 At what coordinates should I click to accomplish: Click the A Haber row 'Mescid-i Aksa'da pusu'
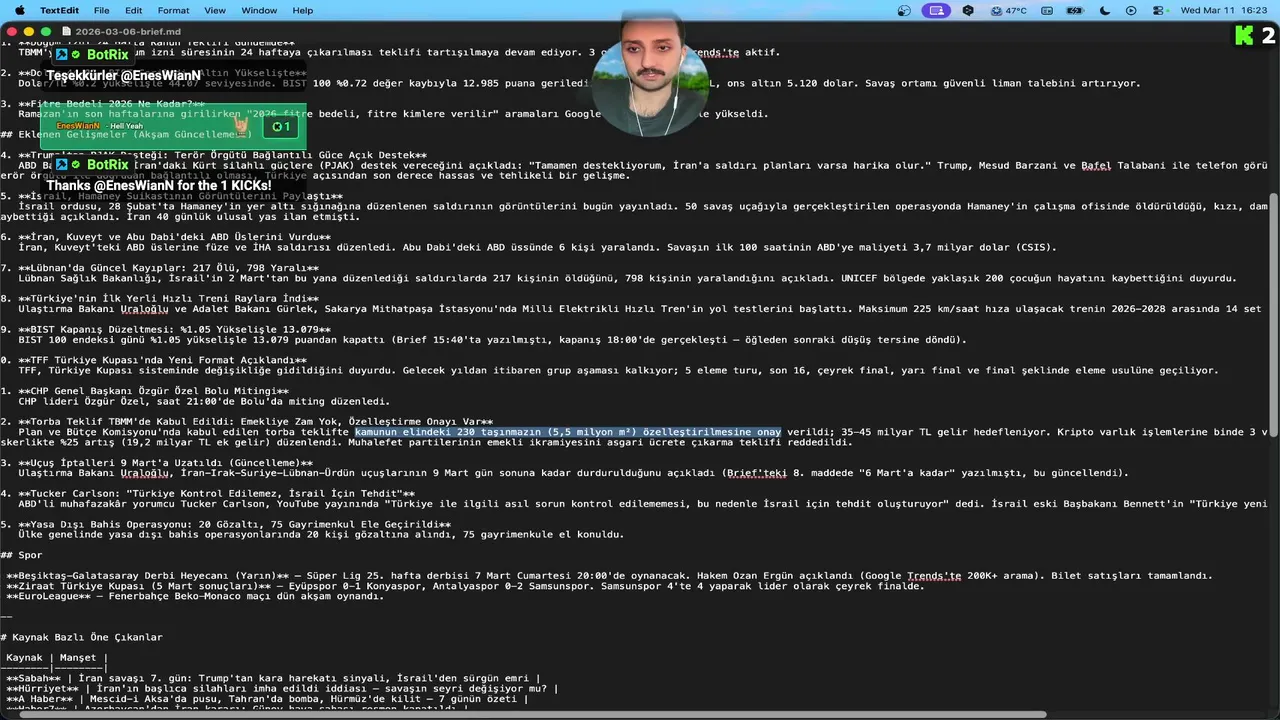coord(267,699)
